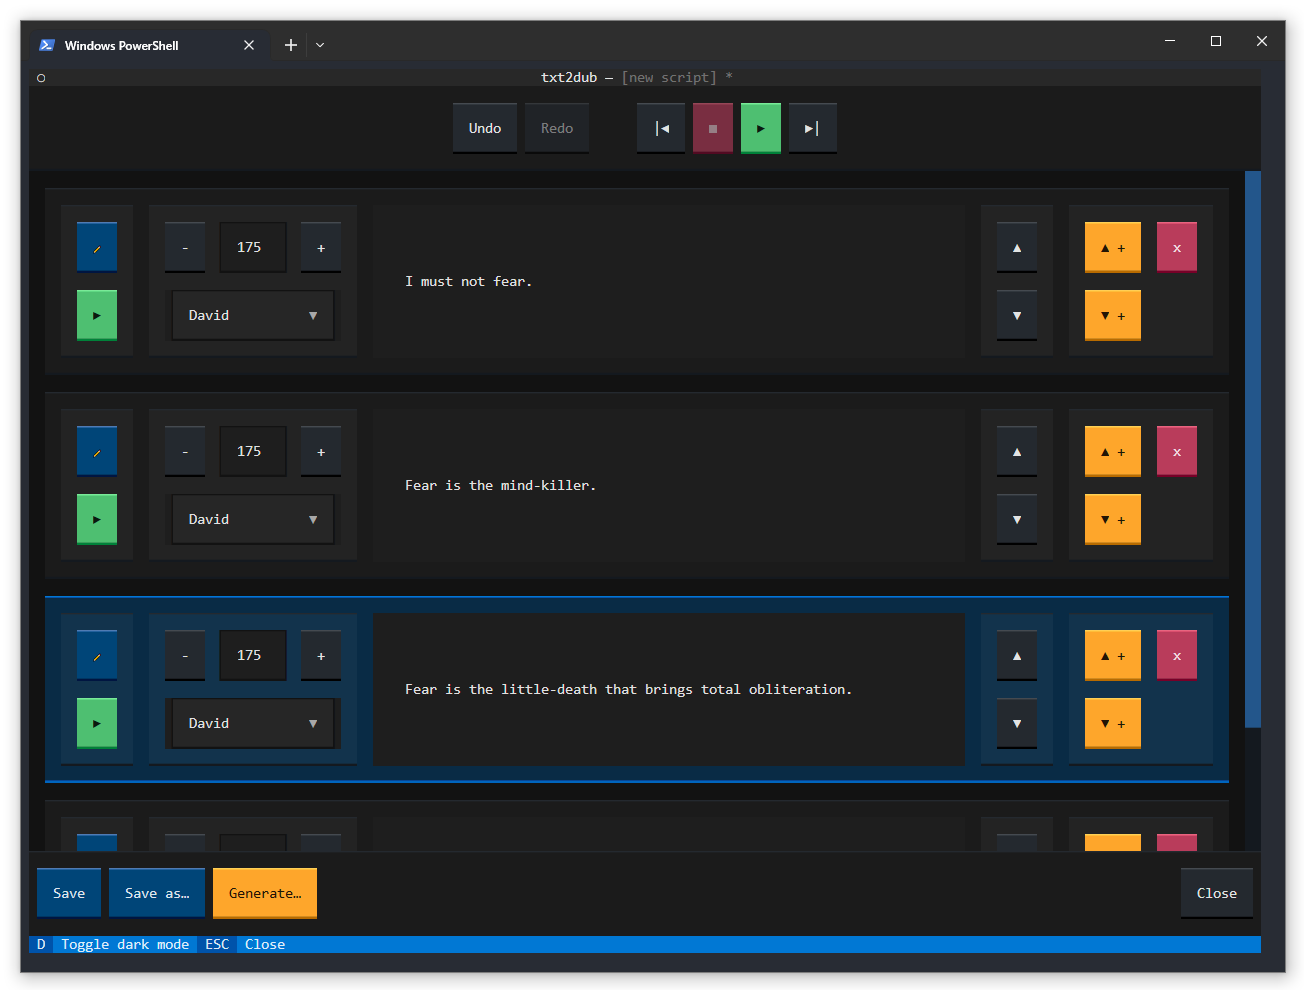
Task: Click the Save as… button
Action: [x=156, y=893]
